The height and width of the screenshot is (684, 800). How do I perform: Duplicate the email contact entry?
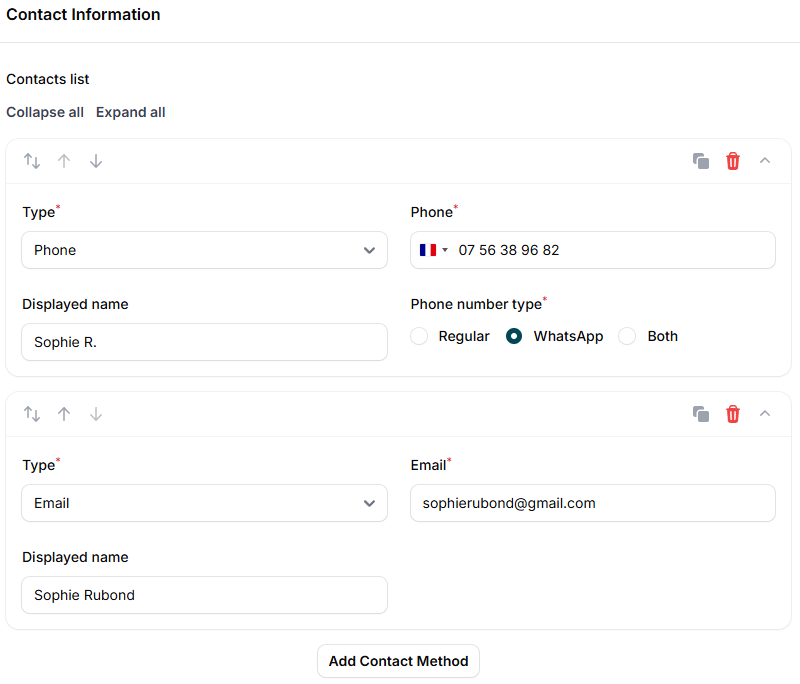coord(701,414)
